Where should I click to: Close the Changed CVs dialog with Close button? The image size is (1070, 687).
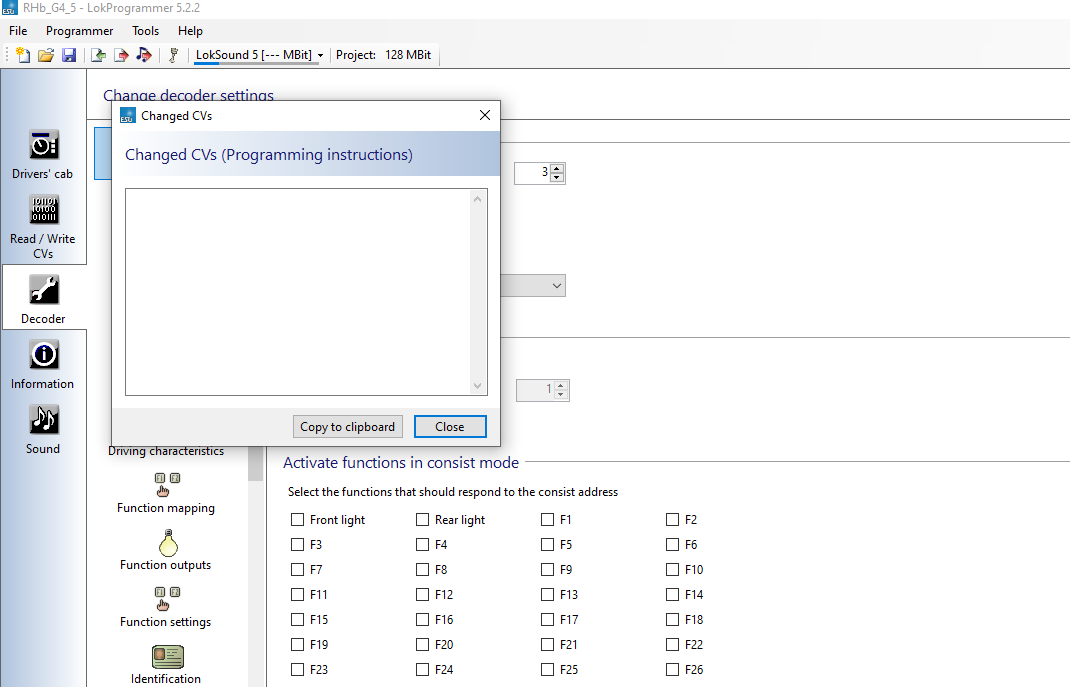[x=450, y=426]
